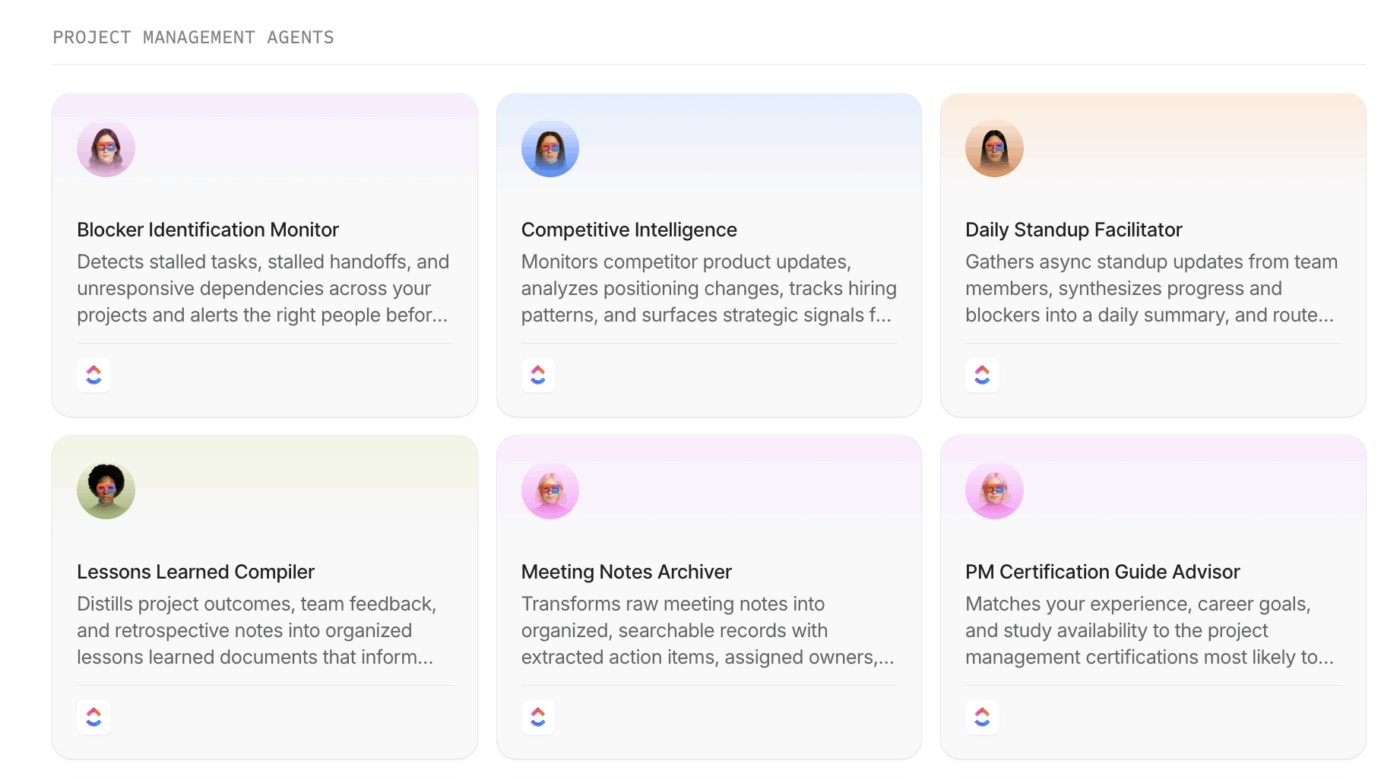Open the Blocker Identification Monitor title
This screenshot has width=1400, height=777.
pos(208,230)
